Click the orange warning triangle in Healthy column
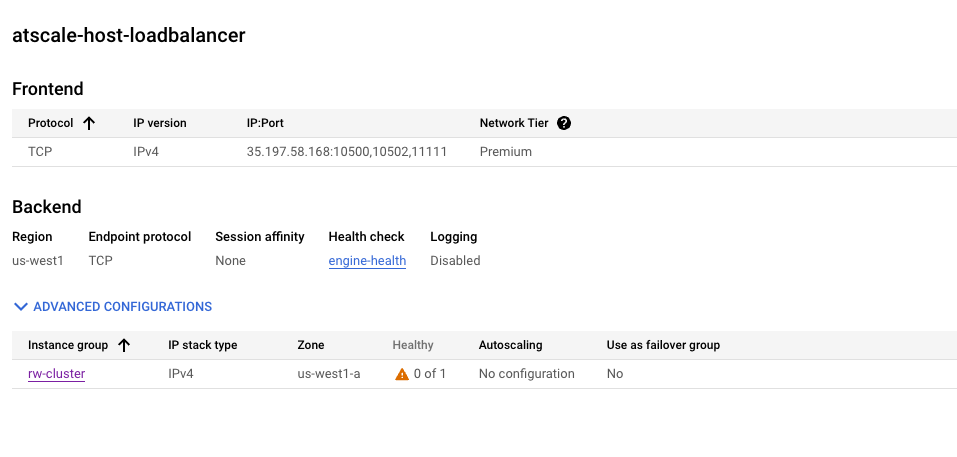957x457 pixels. tap(402, 374)
